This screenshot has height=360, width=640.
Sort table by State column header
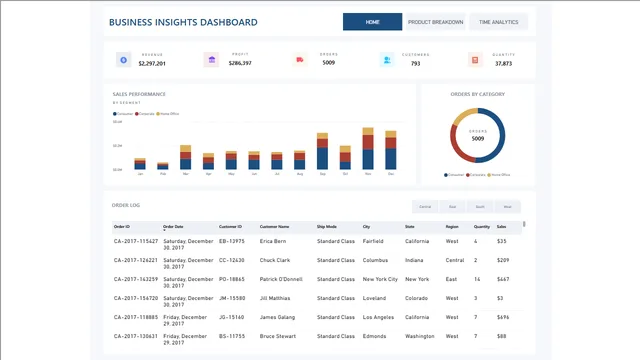pos(409,227)
